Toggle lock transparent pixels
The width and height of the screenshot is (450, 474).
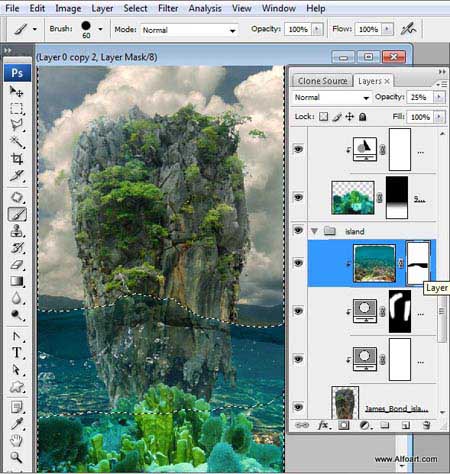click(x=323, y=117)
